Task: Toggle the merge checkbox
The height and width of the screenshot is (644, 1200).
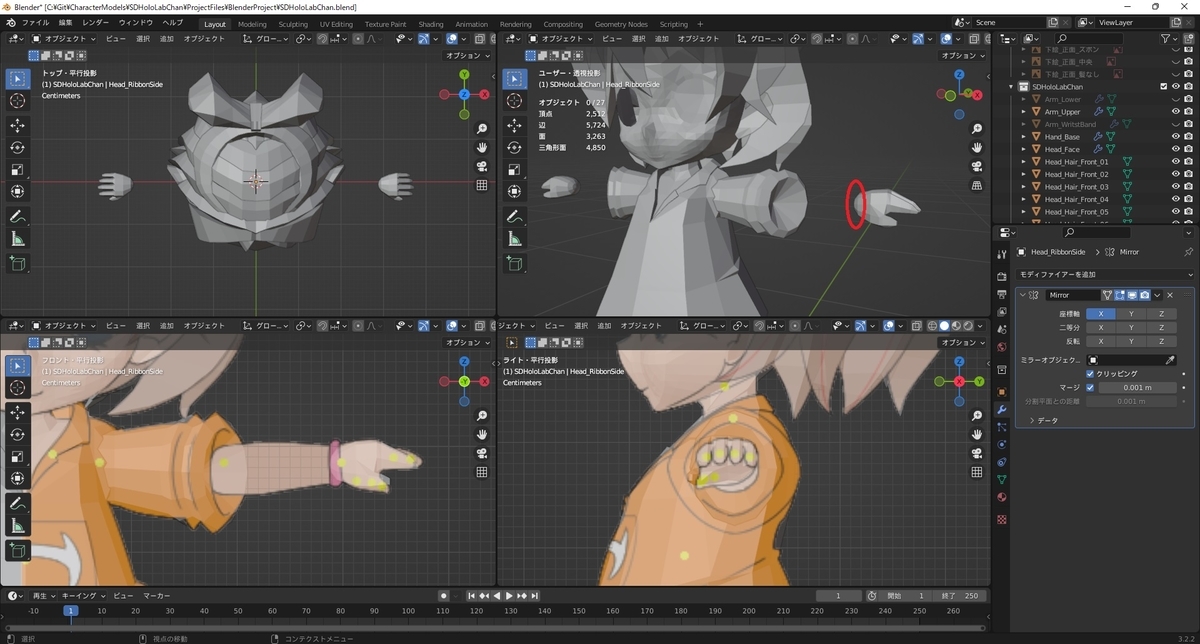Action: pyautogui.click(x=1091, y=387)
